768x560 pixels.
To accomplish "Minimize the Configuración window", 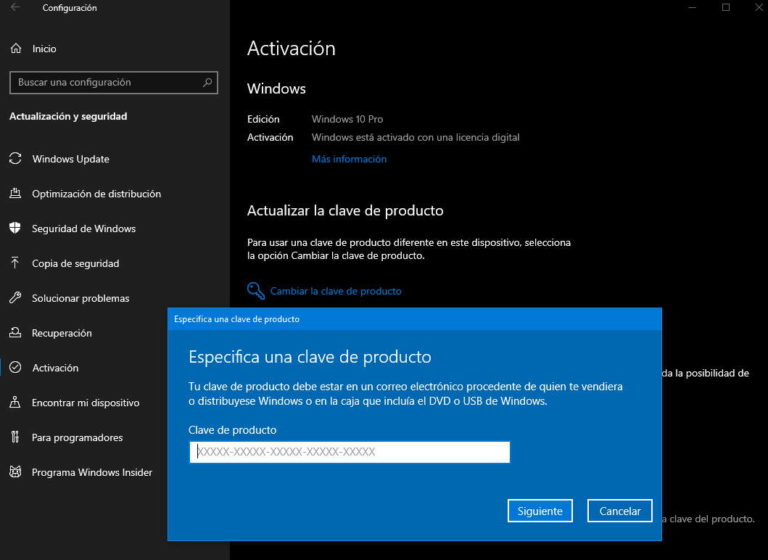I will [x=692, y=7].
